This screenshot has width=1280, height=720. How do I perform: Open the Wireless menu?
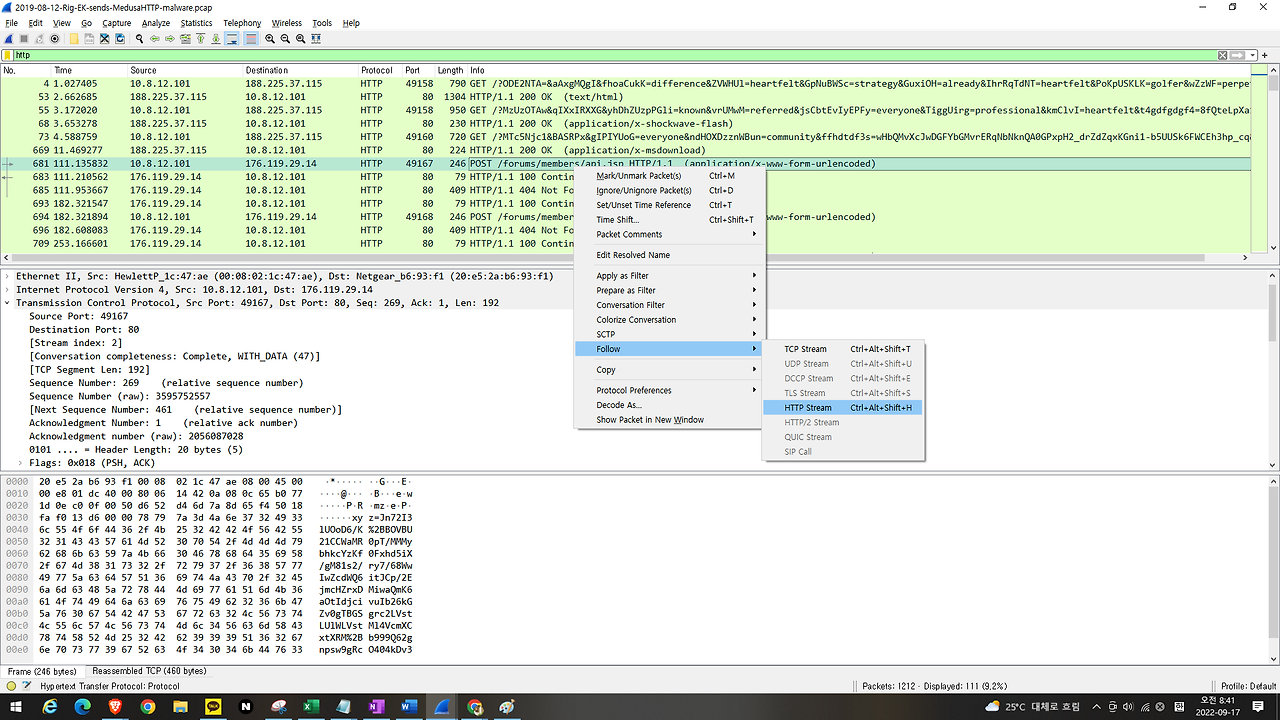coord(286,23)
